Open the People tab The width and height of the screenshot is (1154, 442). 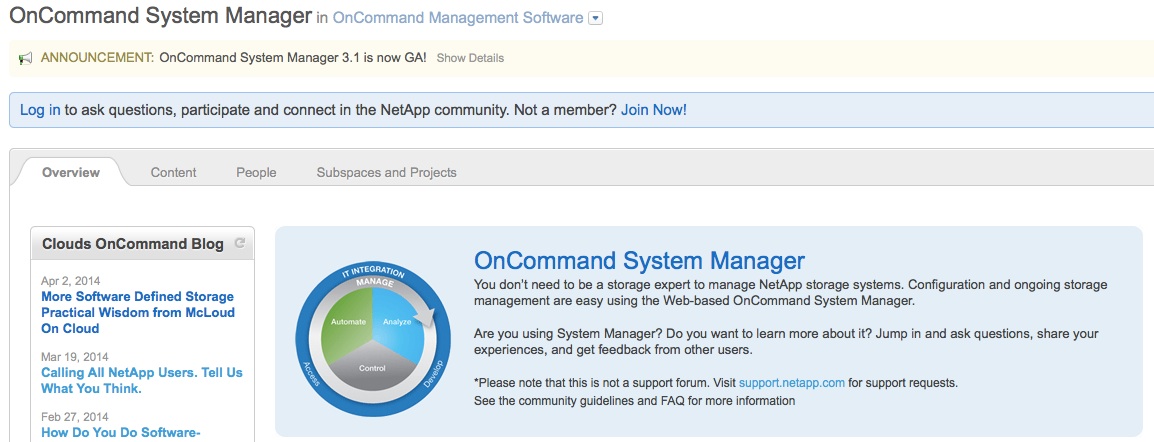click(256, 172)
